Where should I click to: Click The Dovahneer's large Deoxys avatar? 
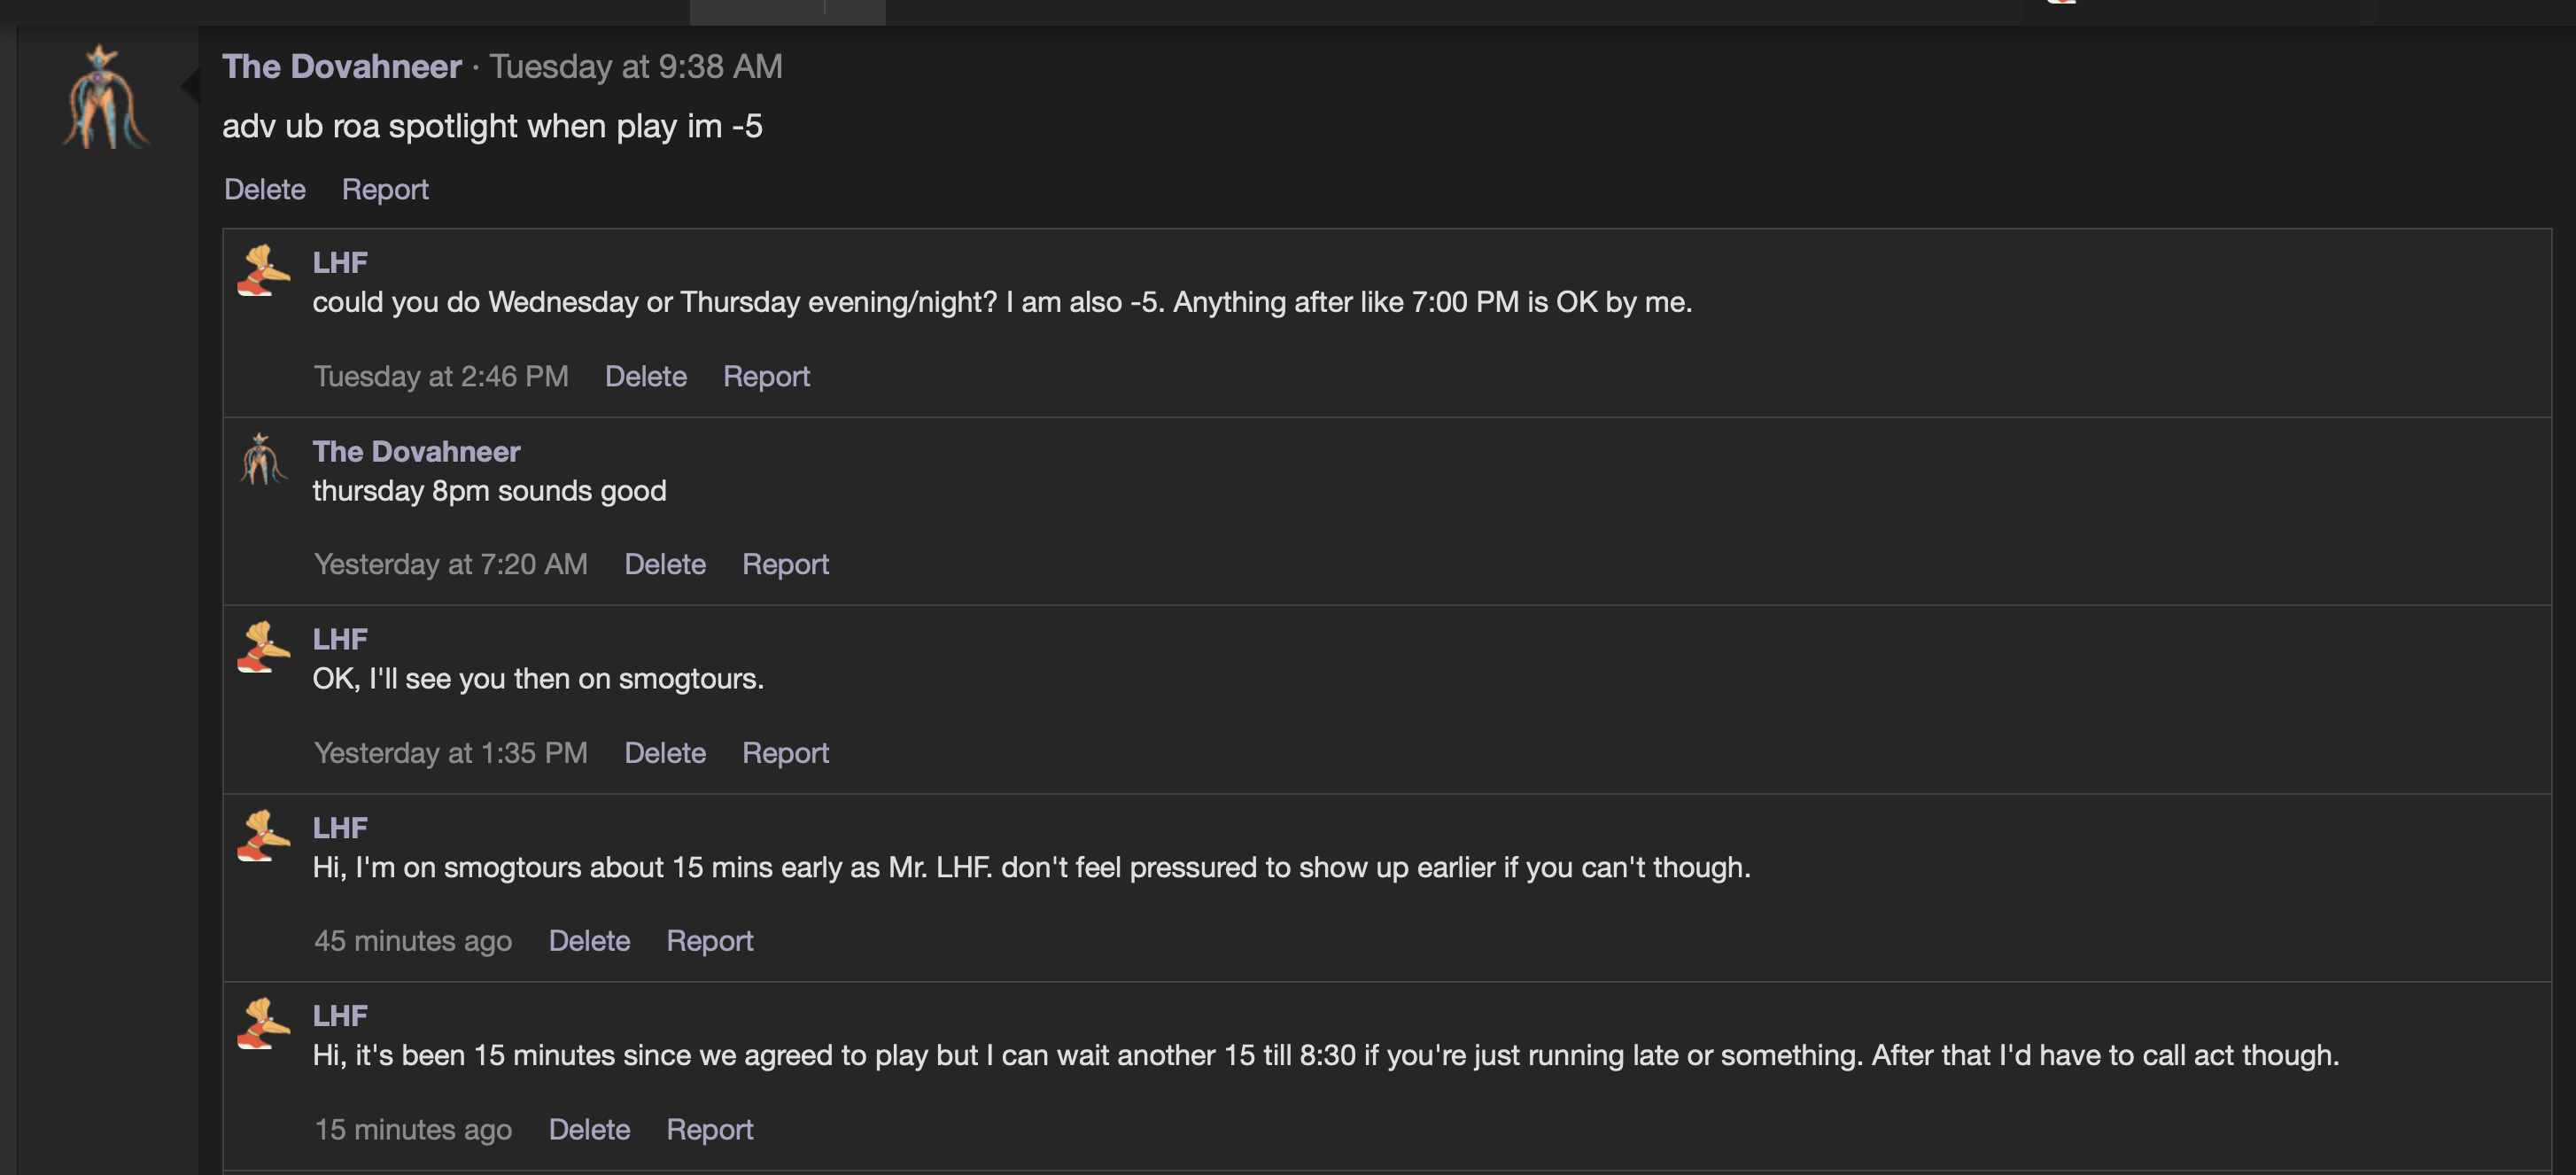pos(104,98)
